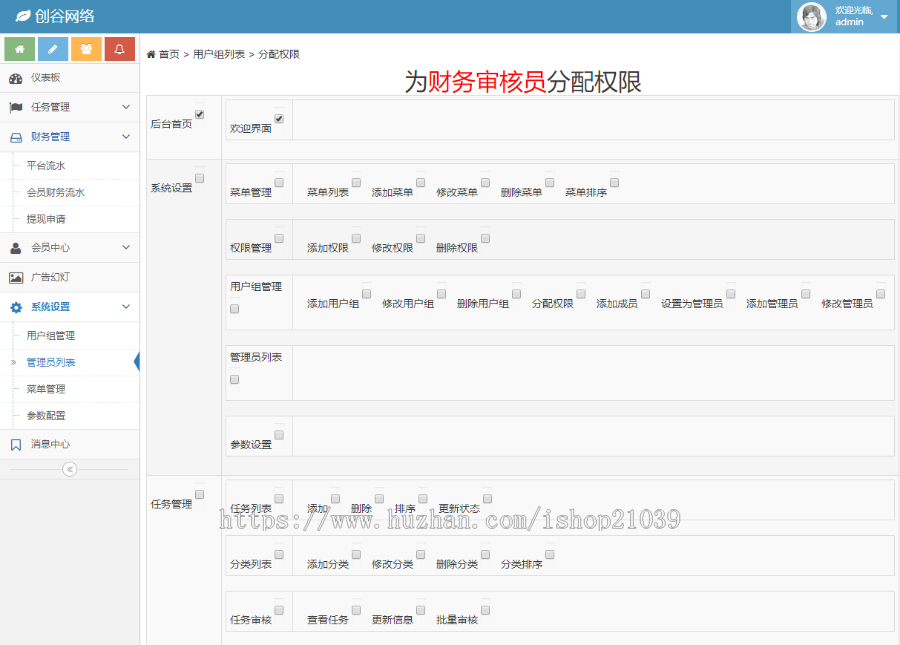The width and height of the screenshot is (900, 645).
Task: Click the blue pencil edit icon
Action: pyautogui.click(x=53, y=48)
